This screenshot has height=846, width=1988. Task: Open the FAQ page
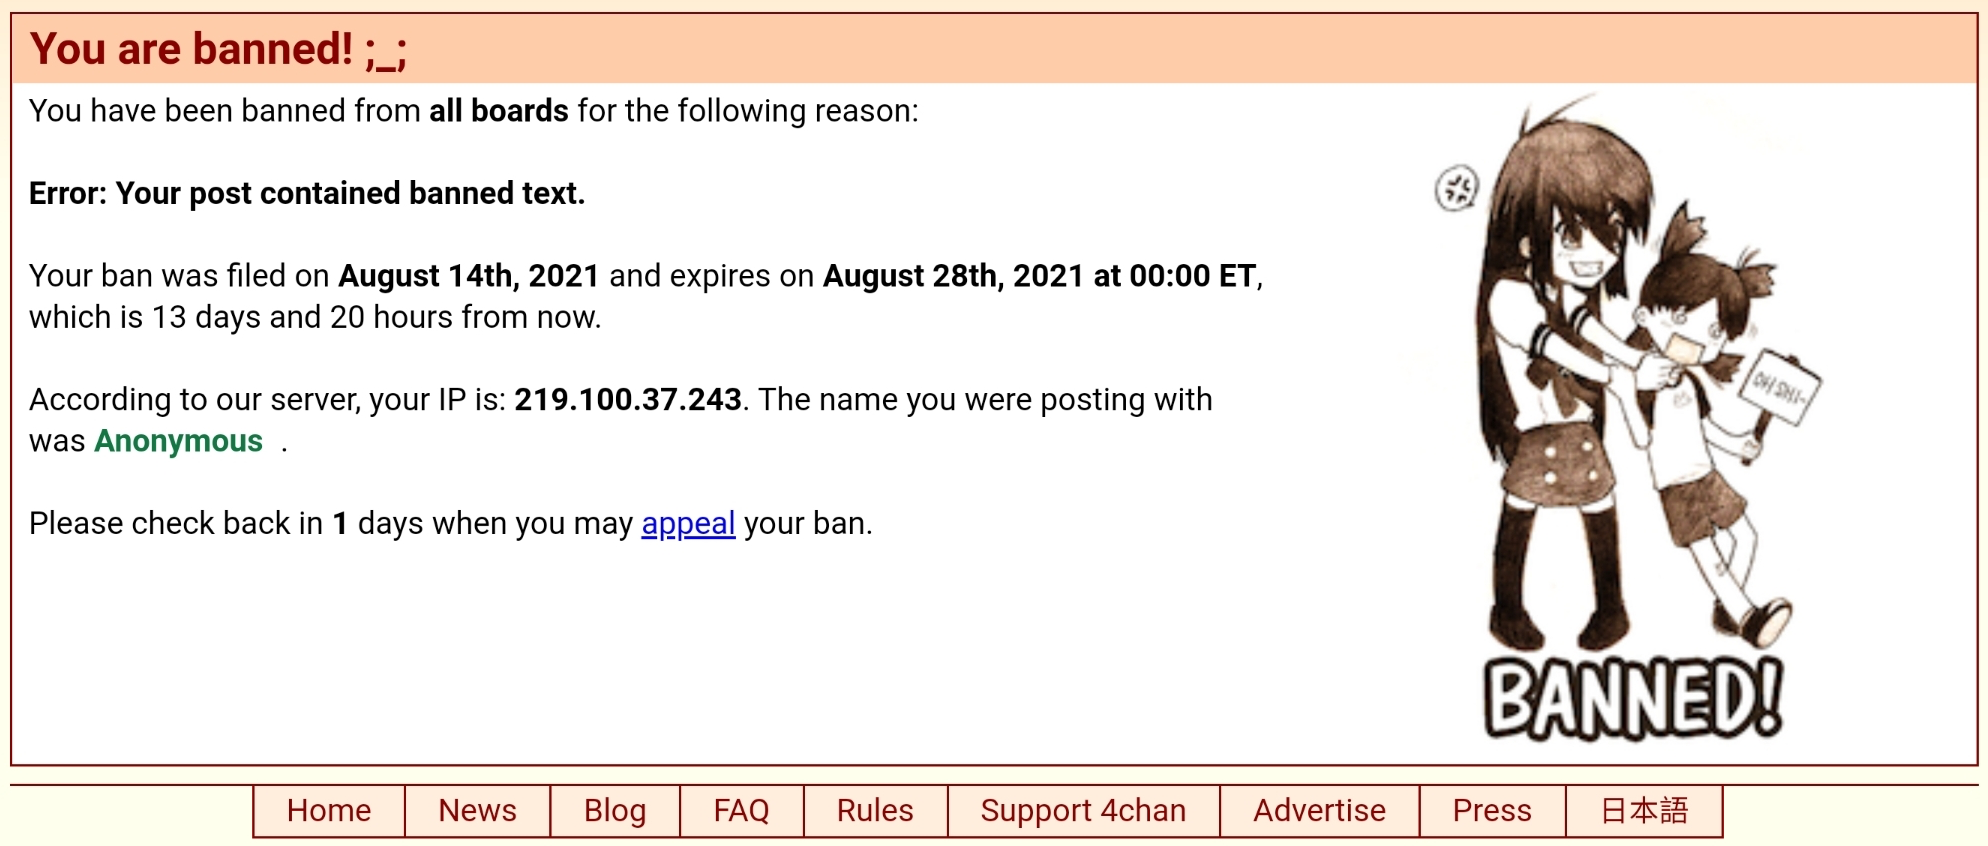click(x=739, y=810)
